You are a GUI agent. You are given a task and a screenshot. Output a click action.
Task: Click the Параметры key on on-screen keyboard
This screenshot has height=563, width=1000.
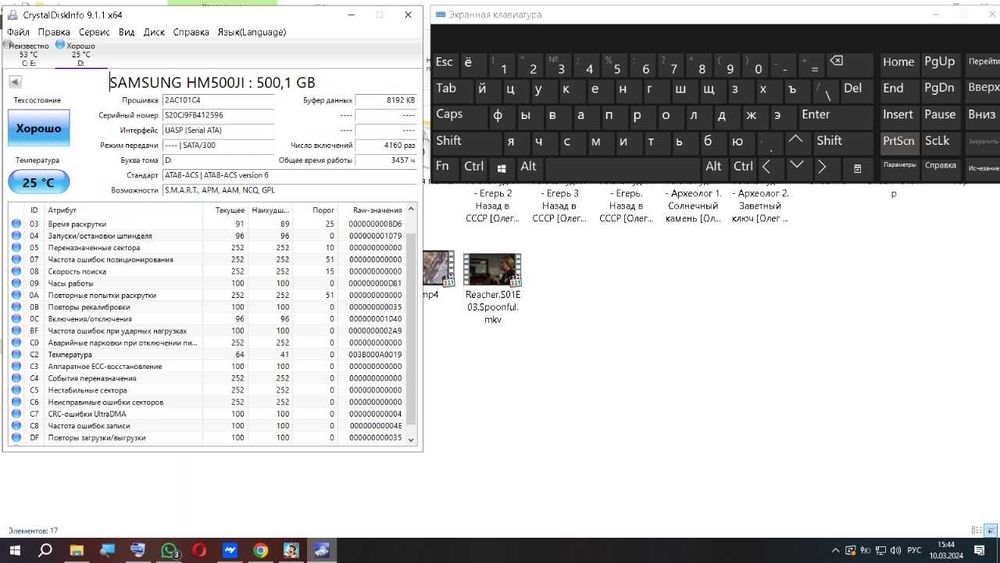click(899, 167)
